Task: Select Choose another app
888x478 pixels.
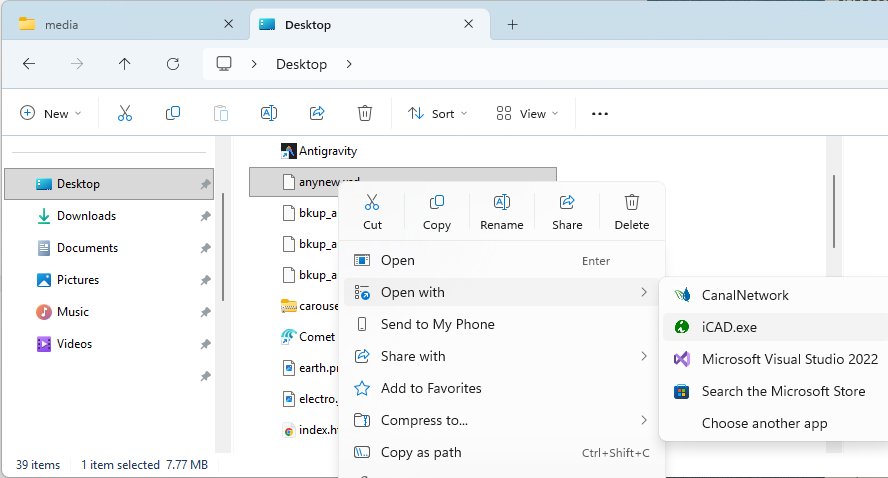Action: 764,423
